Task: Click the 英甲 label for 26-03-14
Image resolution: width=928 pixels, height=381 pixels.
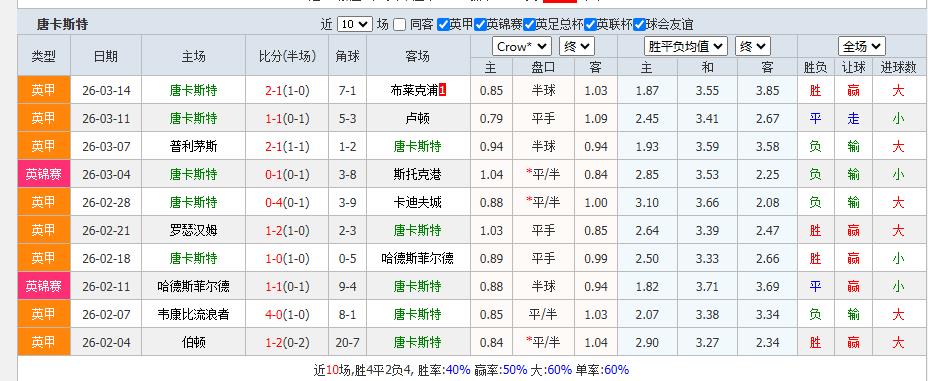Action: click(x=44, y=91)
